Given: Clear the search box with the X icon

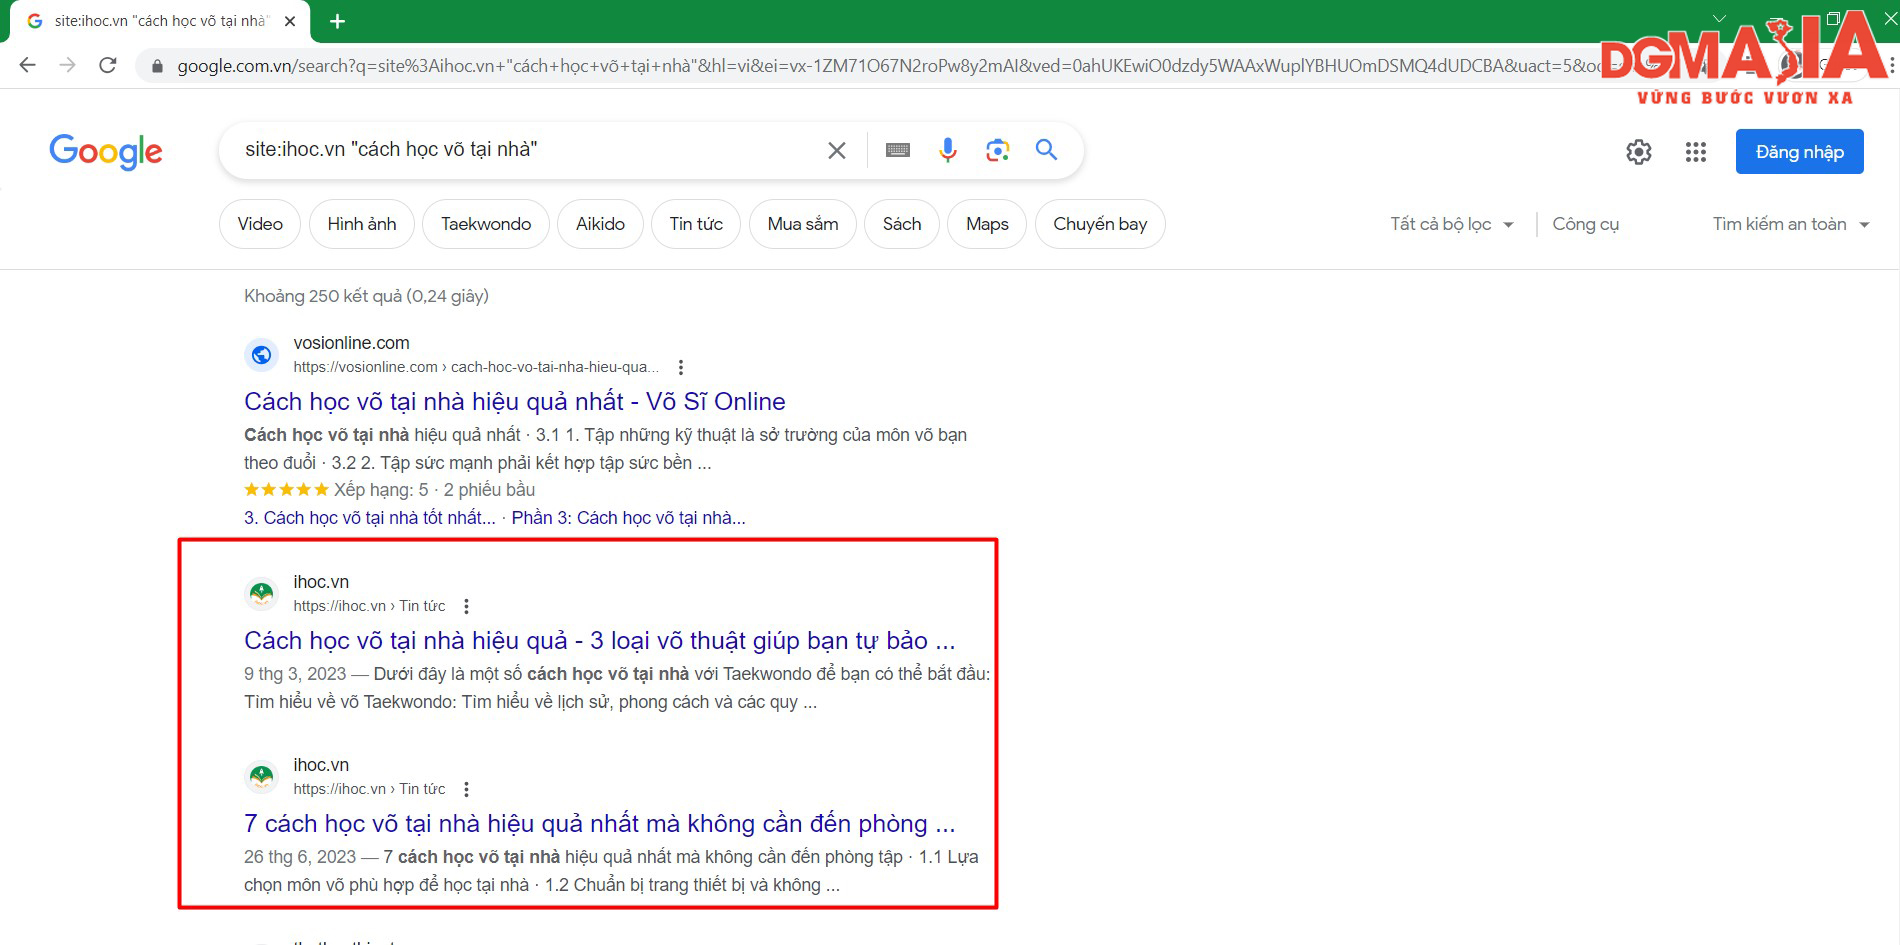Looking at the screenshot, I should point(837,150).
